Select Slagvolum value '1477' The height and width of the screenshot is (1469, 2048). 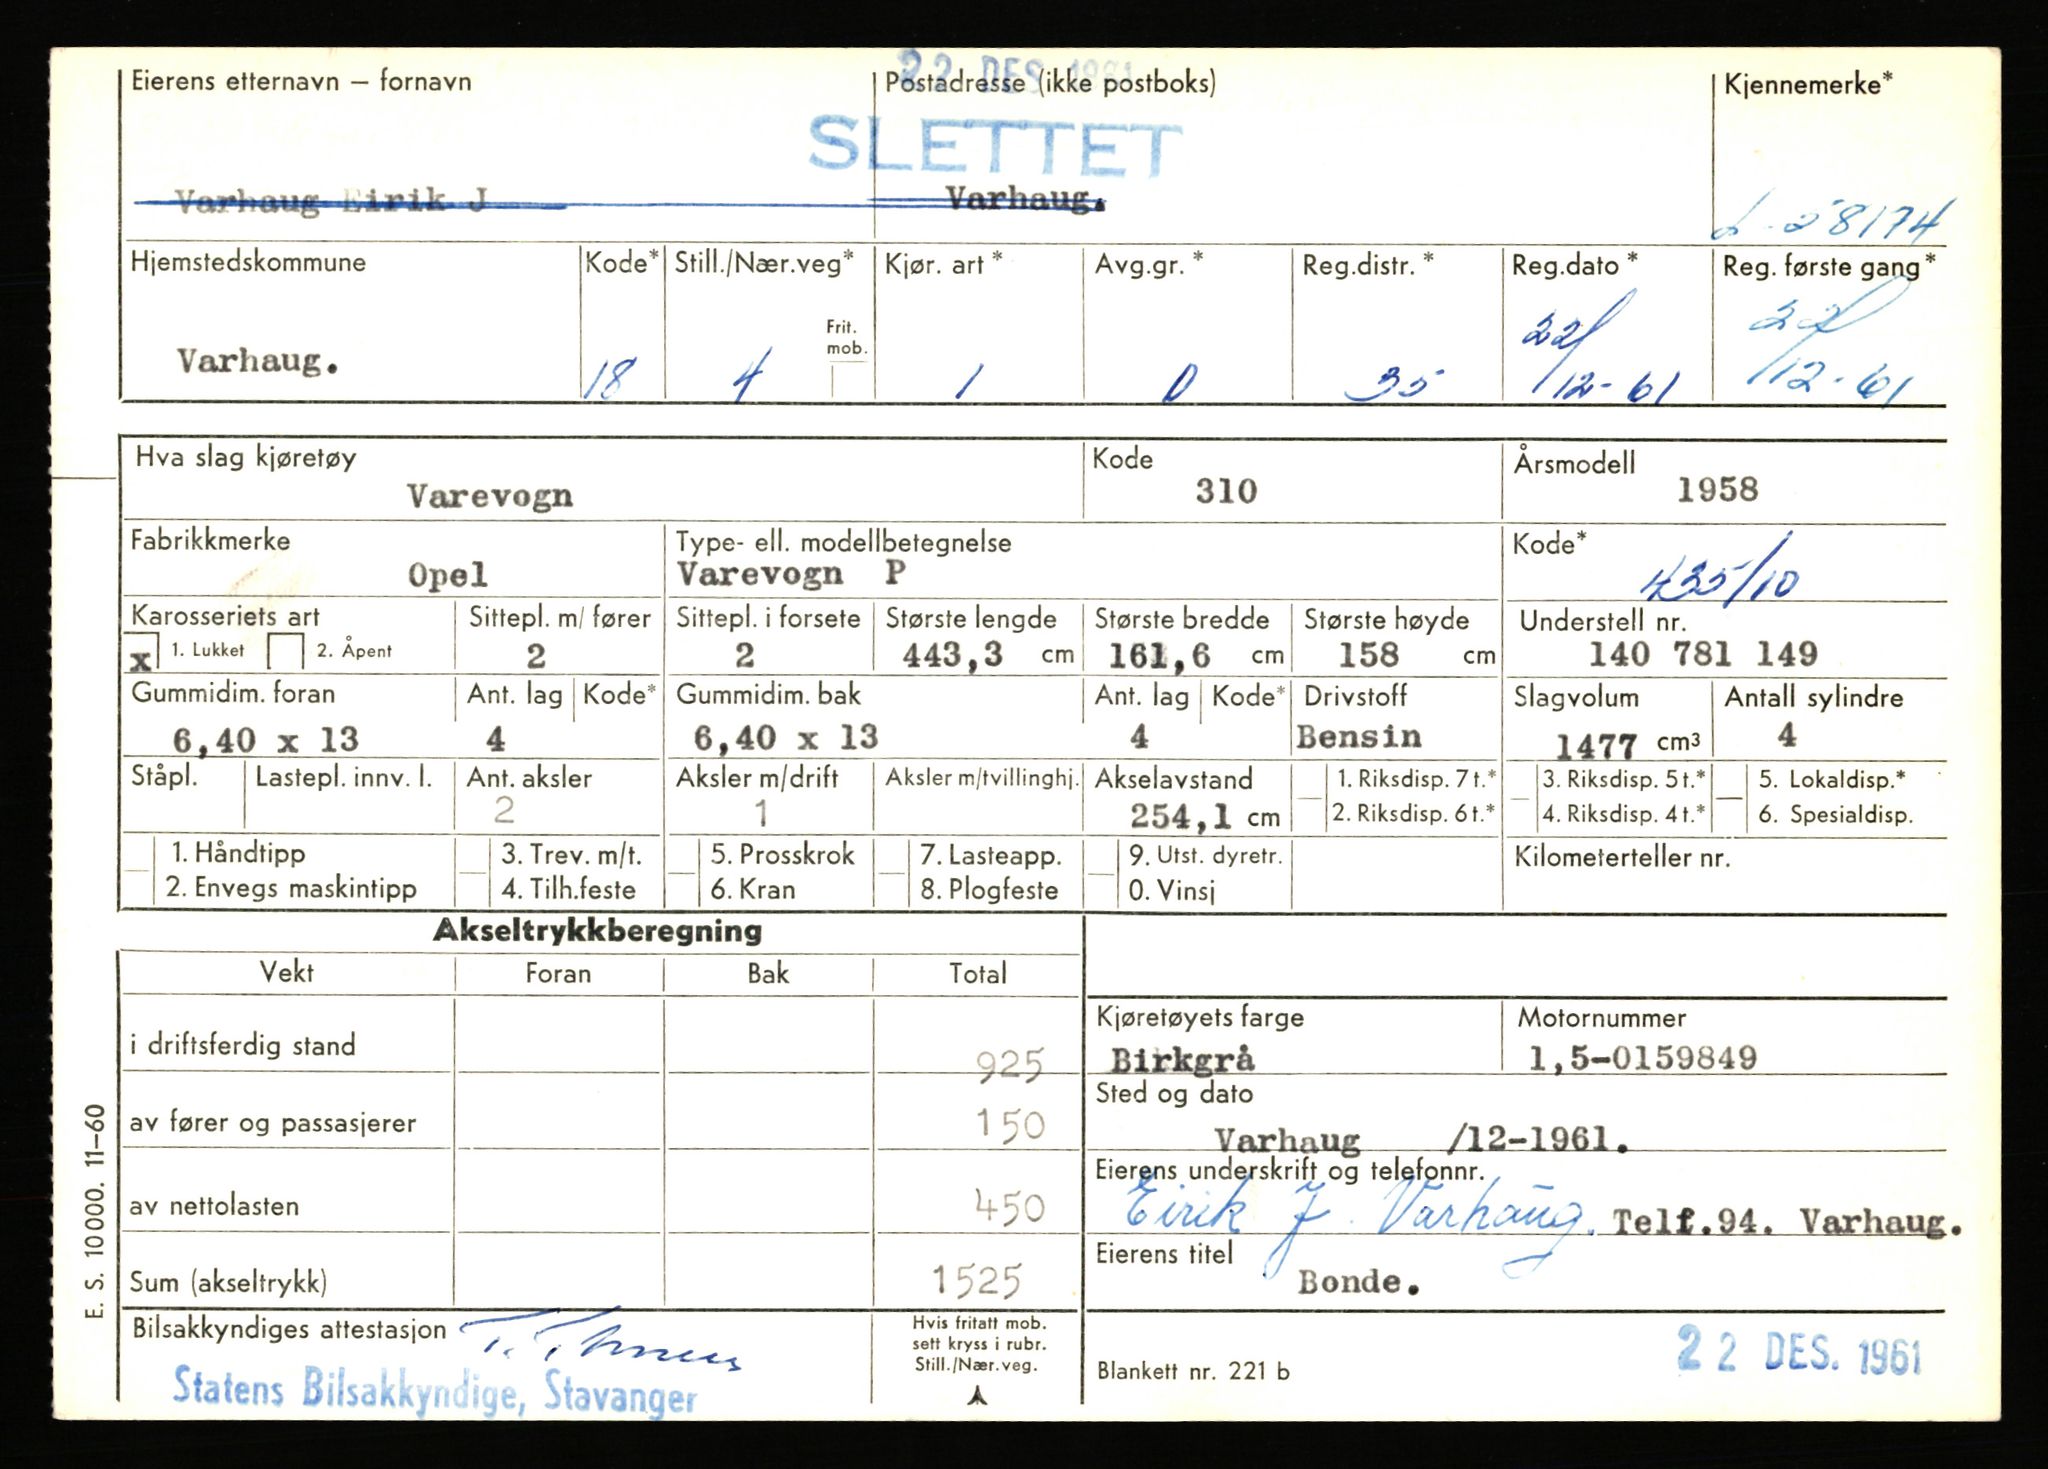coord(1596,745)
